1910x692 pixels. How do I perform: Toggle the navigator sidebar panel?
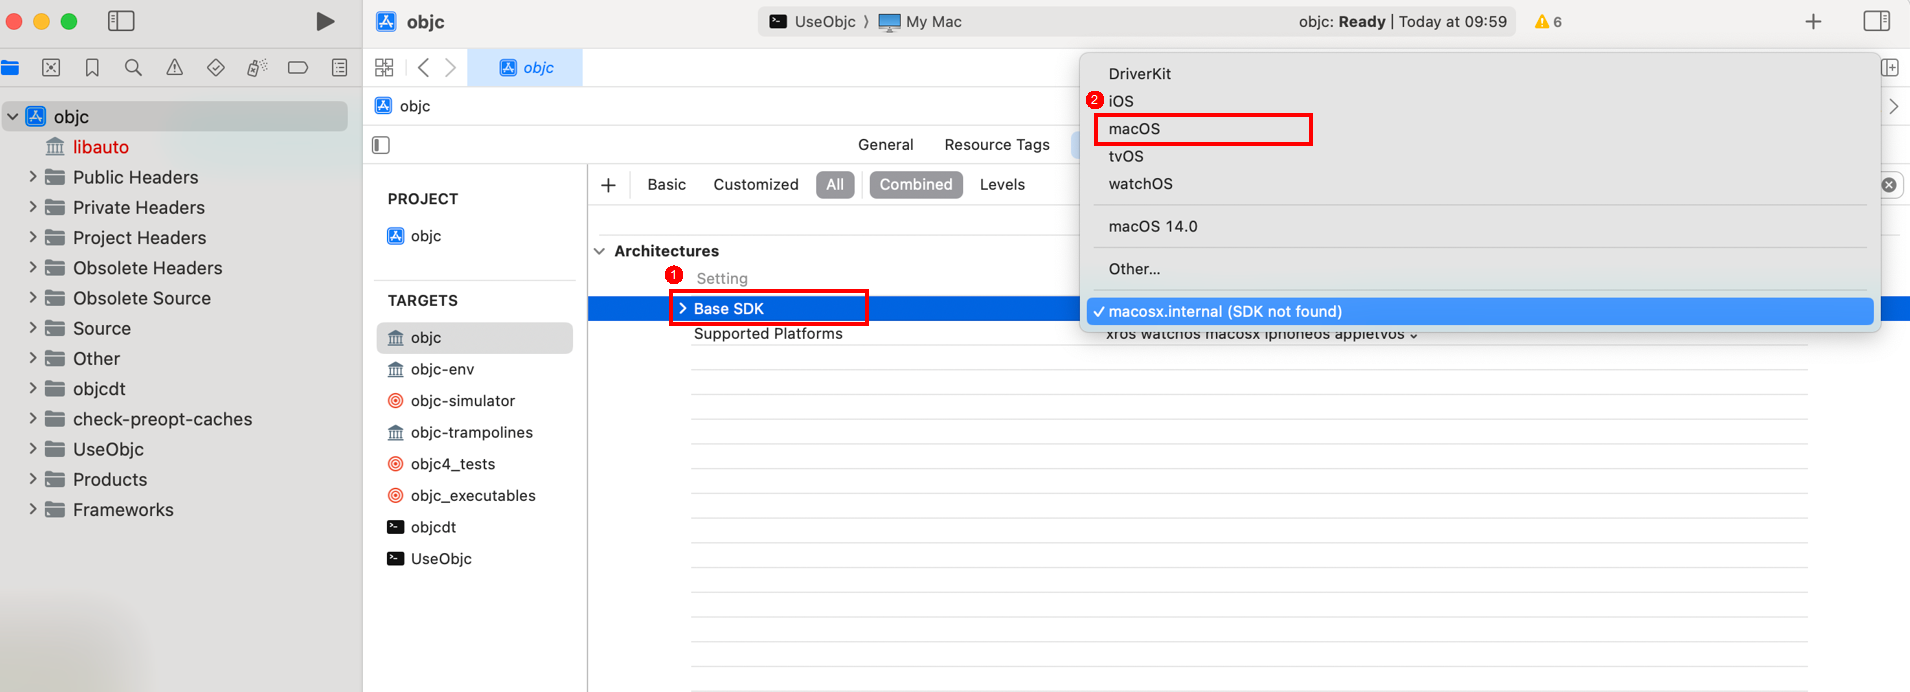pyautogui.click(x=121, y=21)
